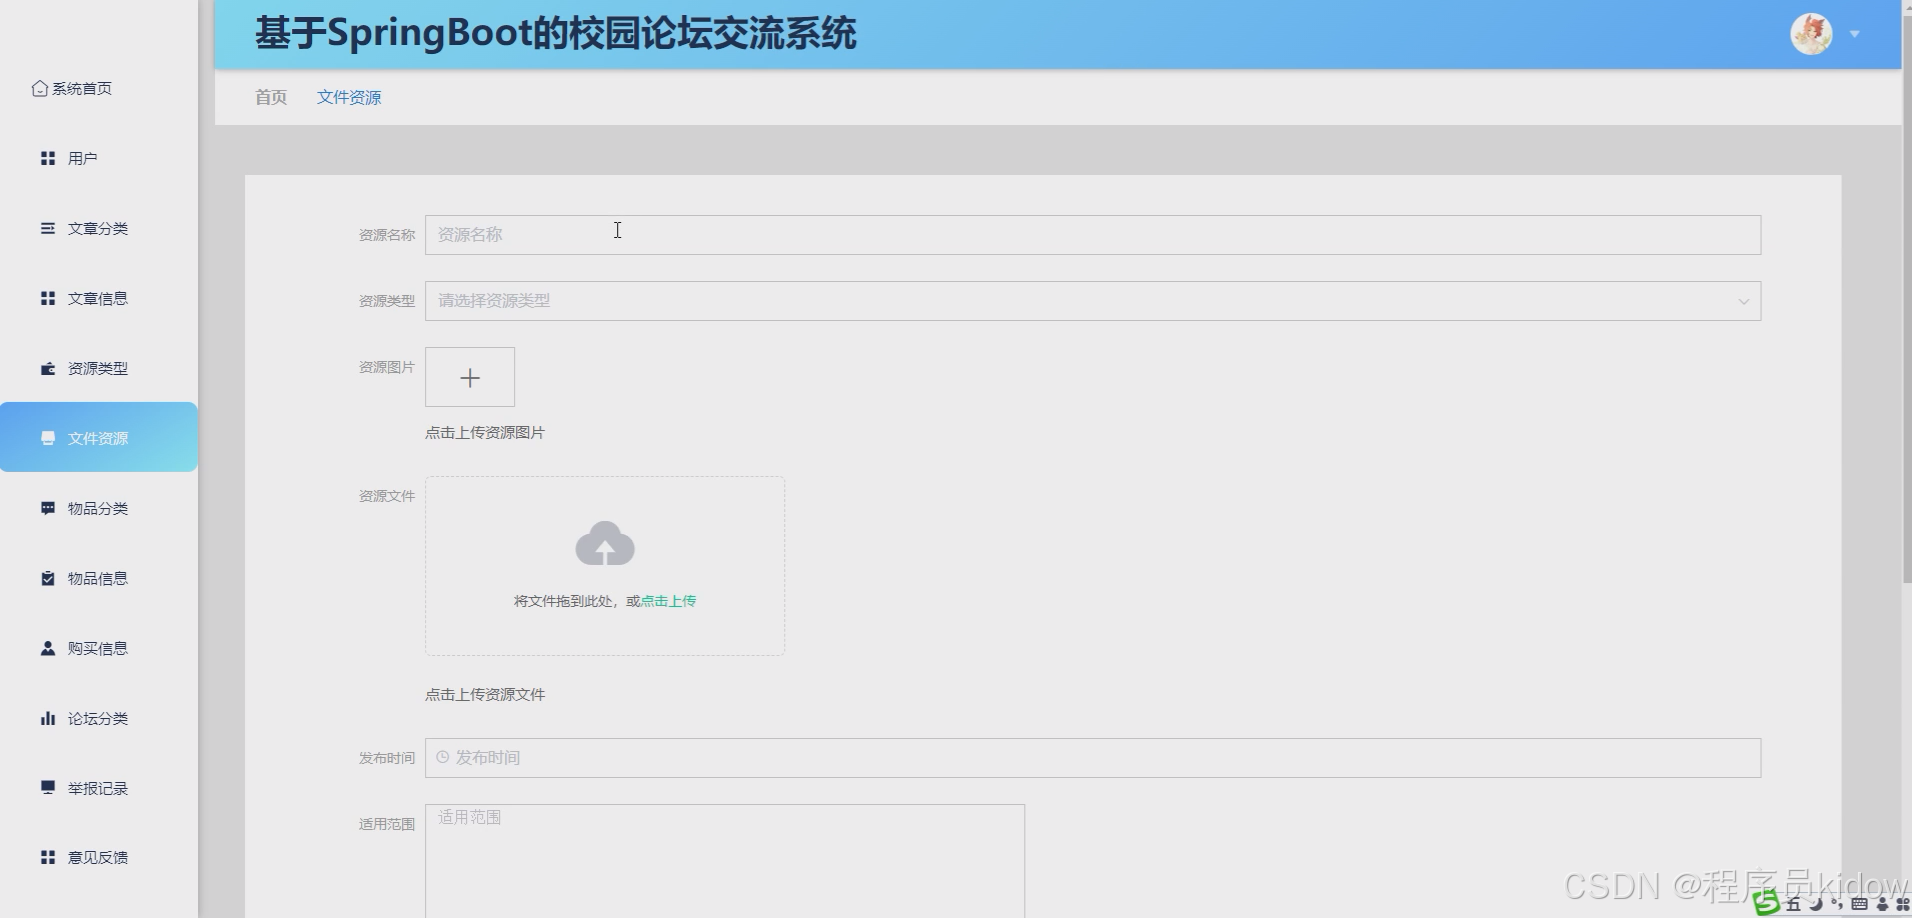Click the 举报记录 record icon in sidebar

click(47, 787)
